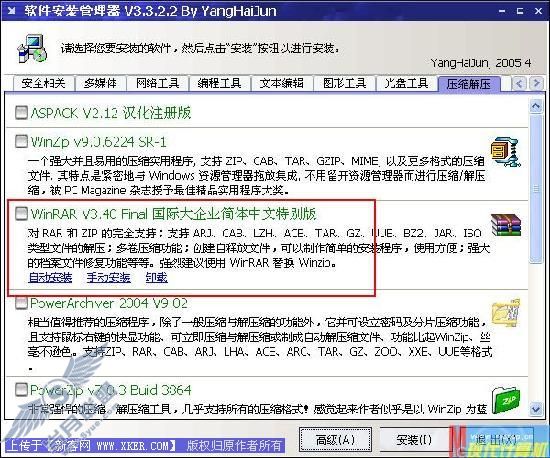Click the WinZip application icon
The height and width of the screenshot is (458, 550).
click(x=505, y=152)
